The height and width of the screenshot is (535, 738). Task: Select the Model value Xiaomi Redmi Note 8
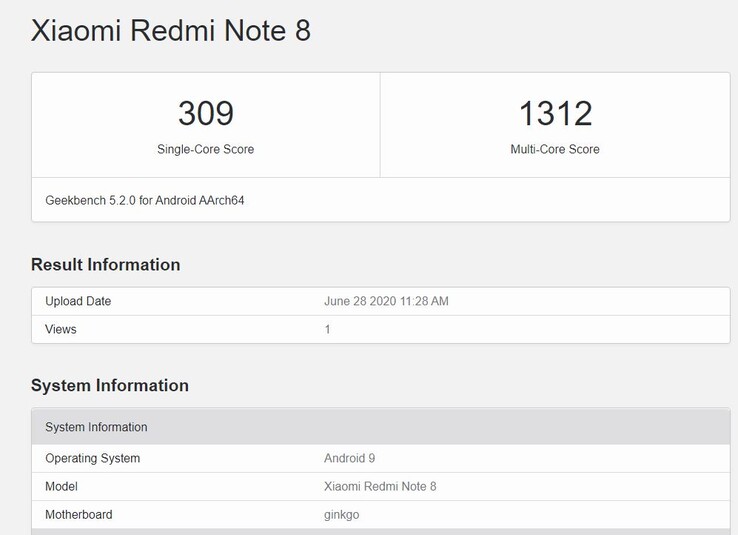click(x=380, y=487)
